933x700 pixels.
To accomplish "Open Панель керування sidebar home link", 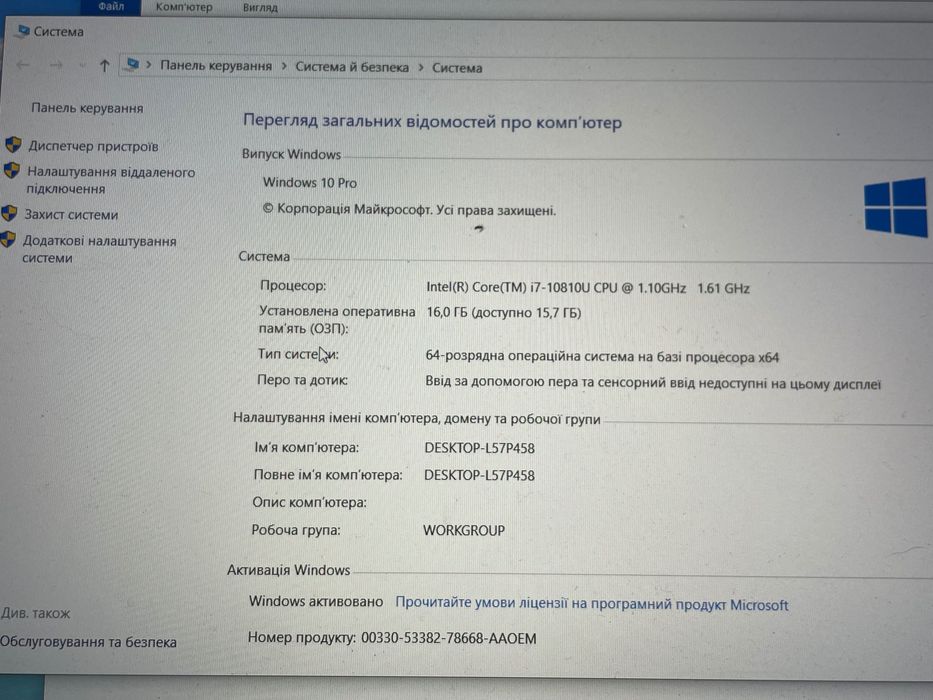I will point(87,108).
